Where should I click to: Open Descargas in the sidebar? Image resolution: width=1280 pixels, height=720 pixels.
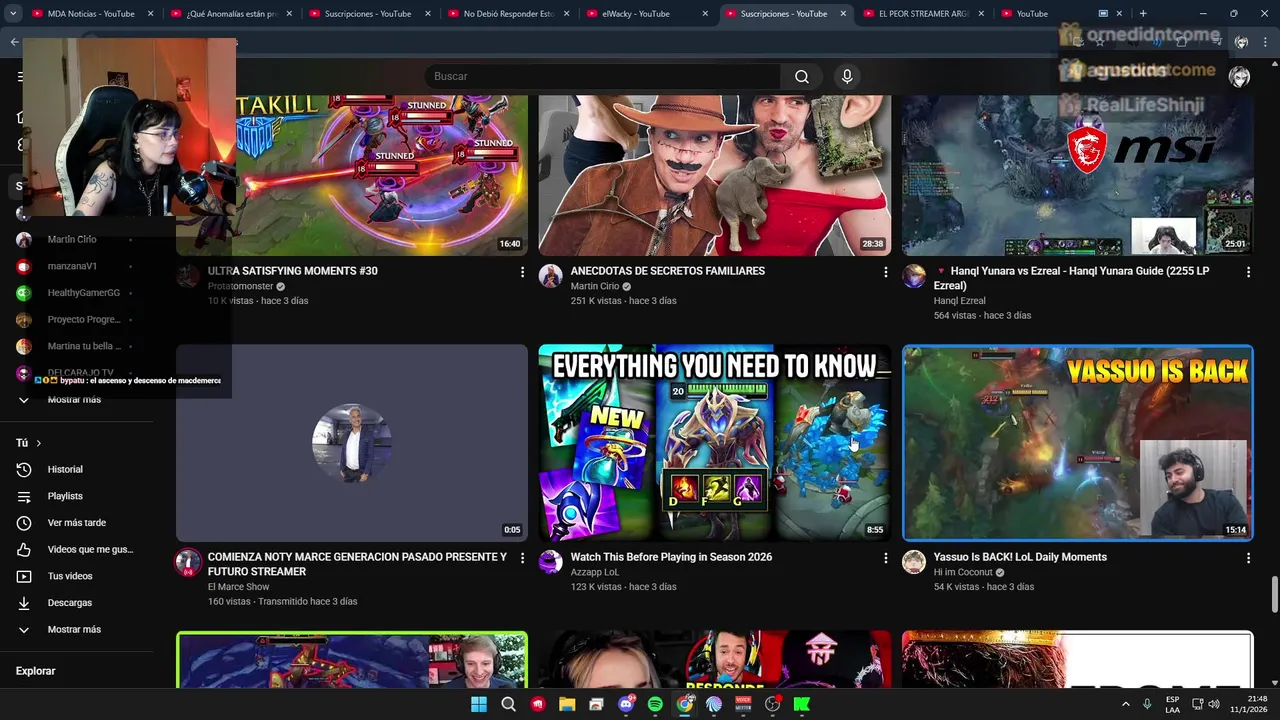[x=77, y=603]
